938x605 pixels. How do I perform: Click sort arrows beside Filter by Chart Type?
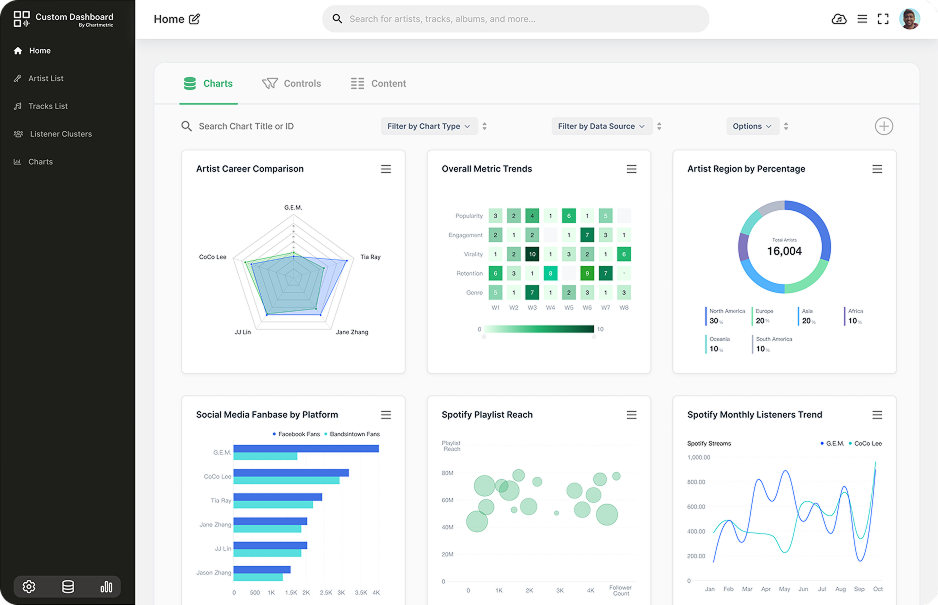coord(485,126)
